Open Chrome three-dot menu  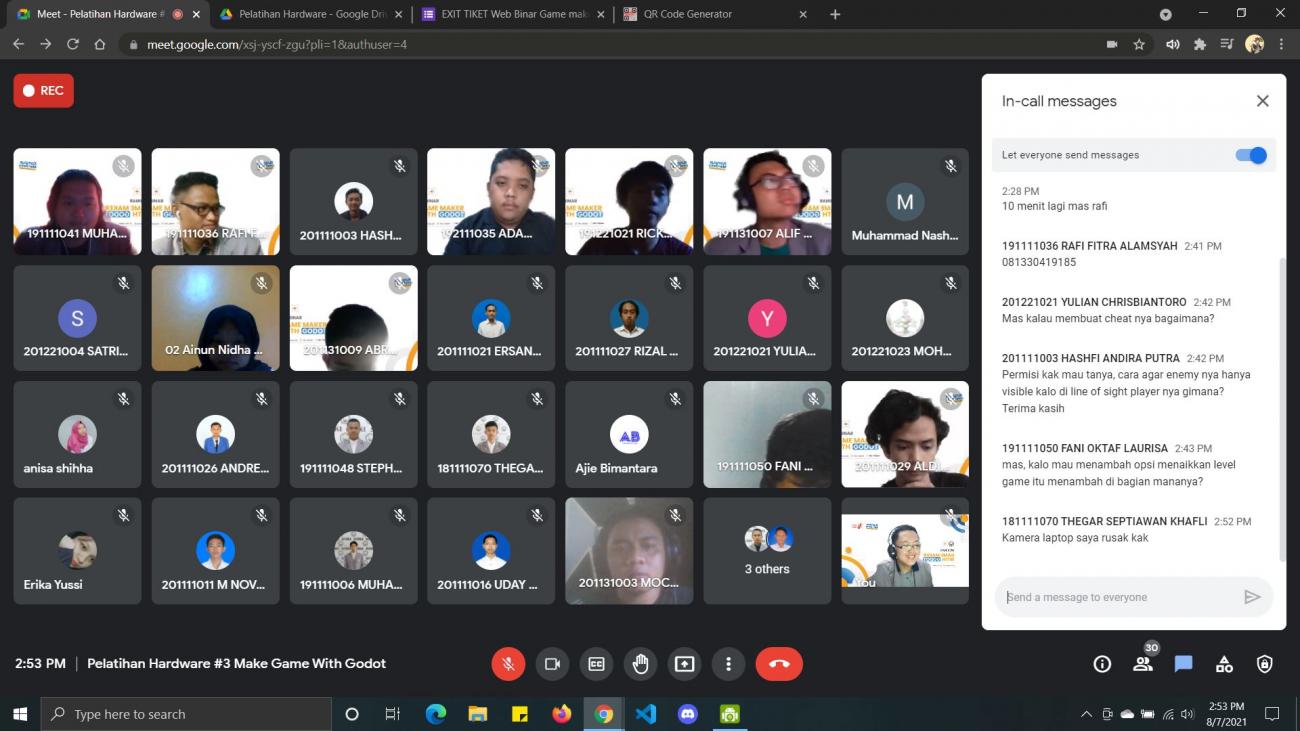[x=1281, y=44]
